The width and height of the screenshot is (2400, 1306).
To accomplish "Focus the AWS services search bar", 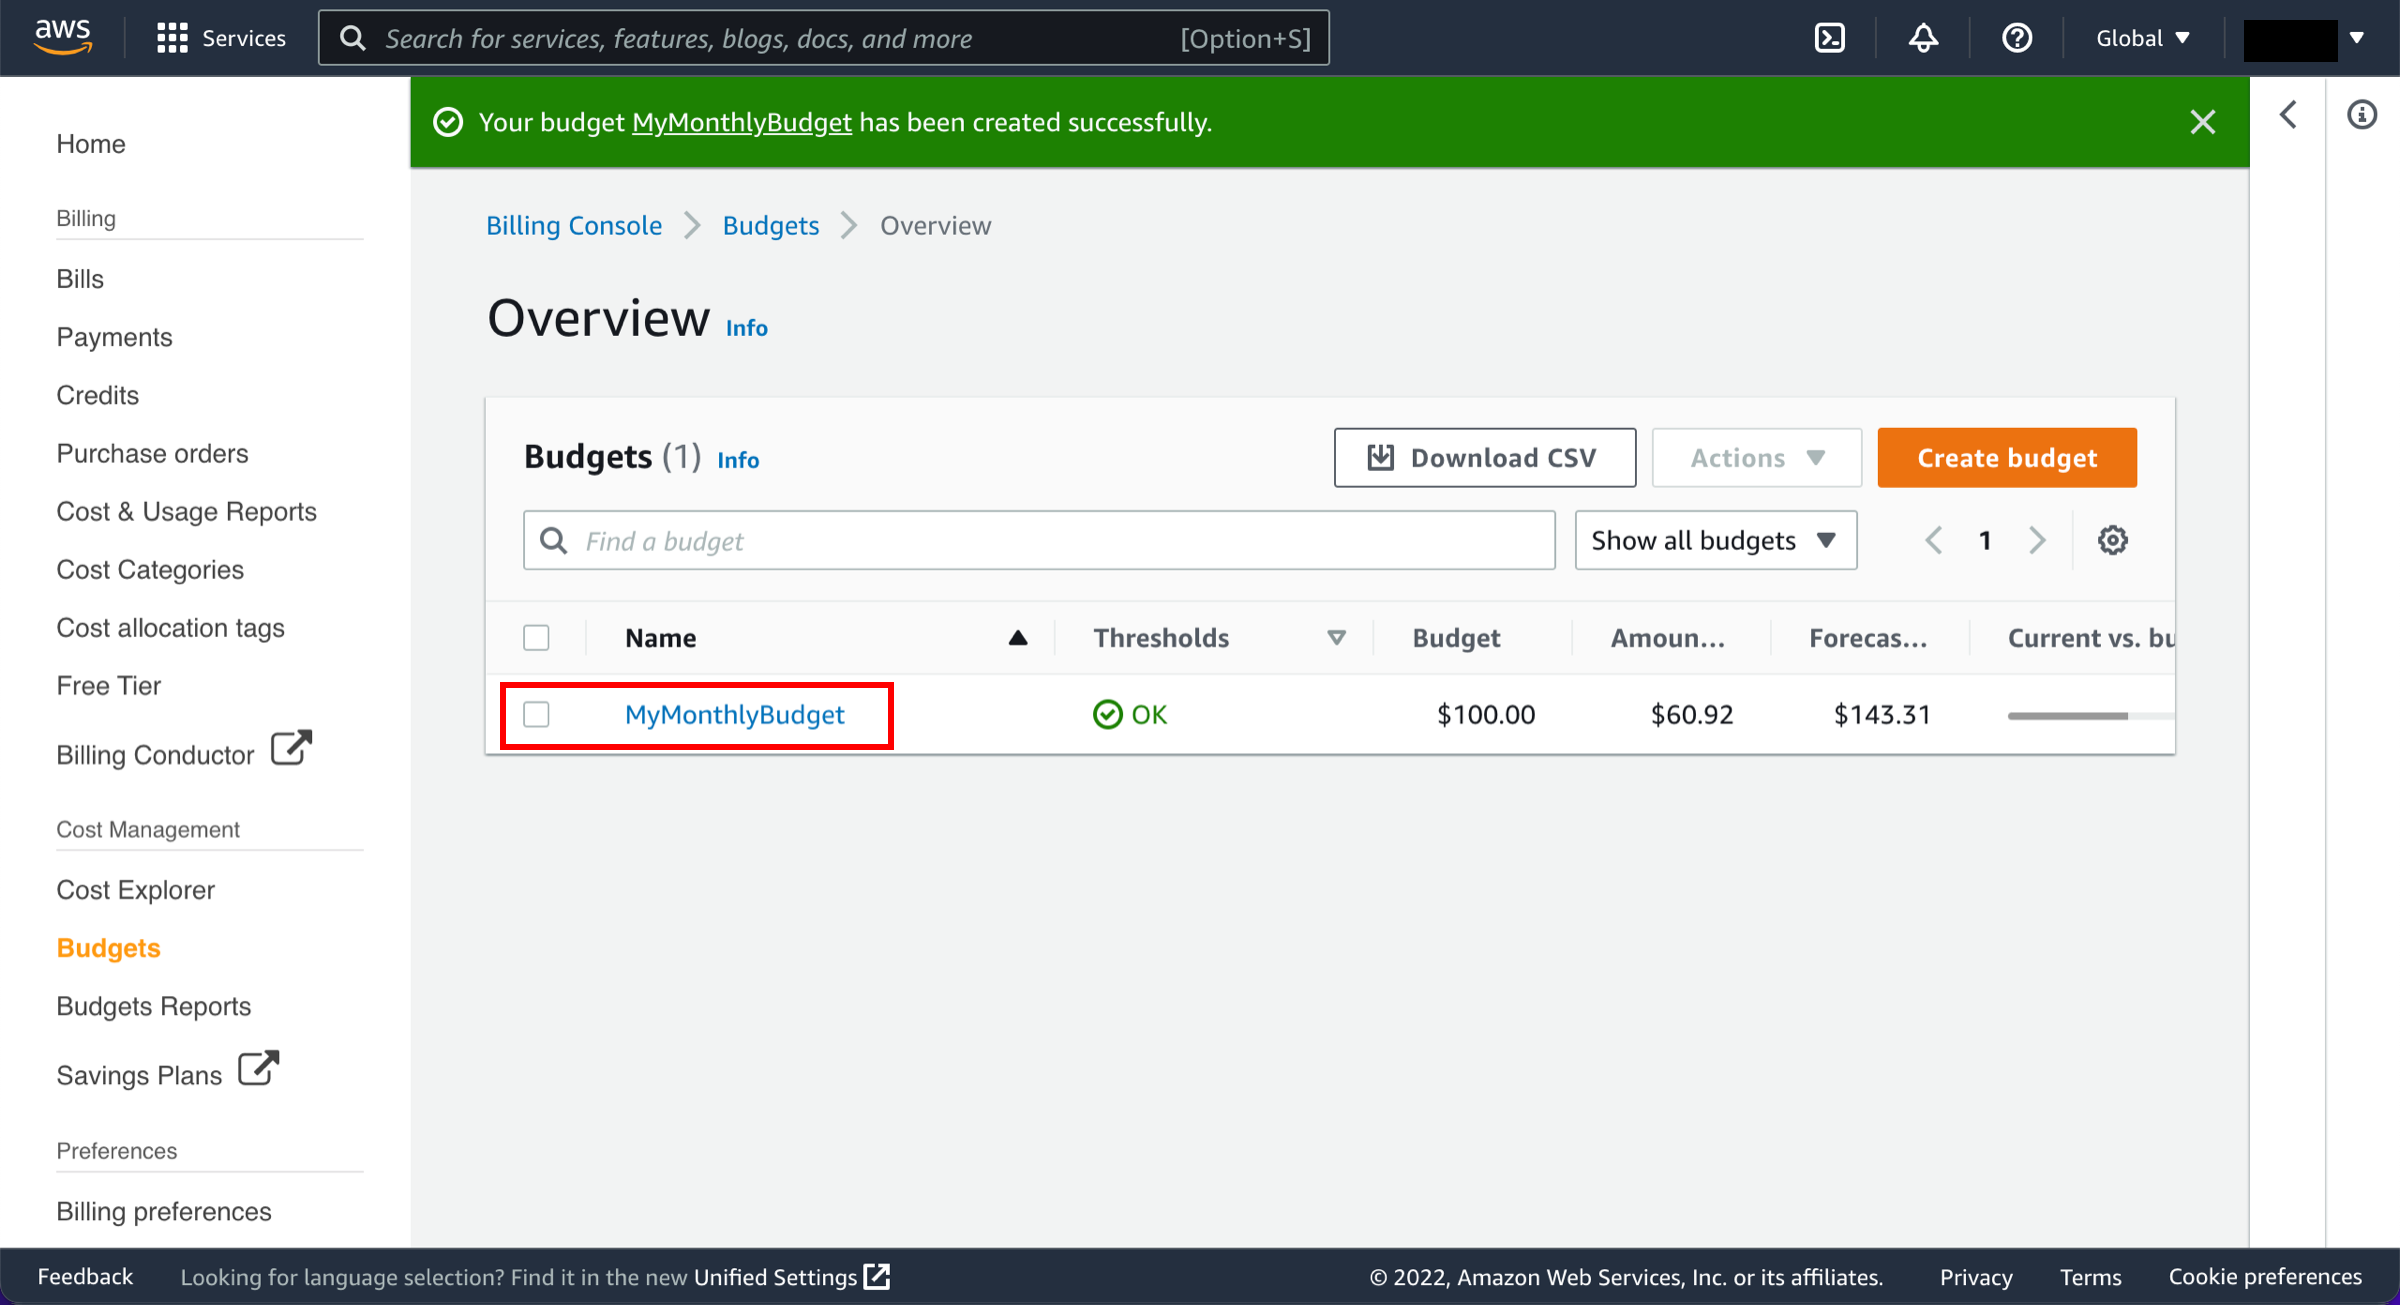I will coord(823,38).
